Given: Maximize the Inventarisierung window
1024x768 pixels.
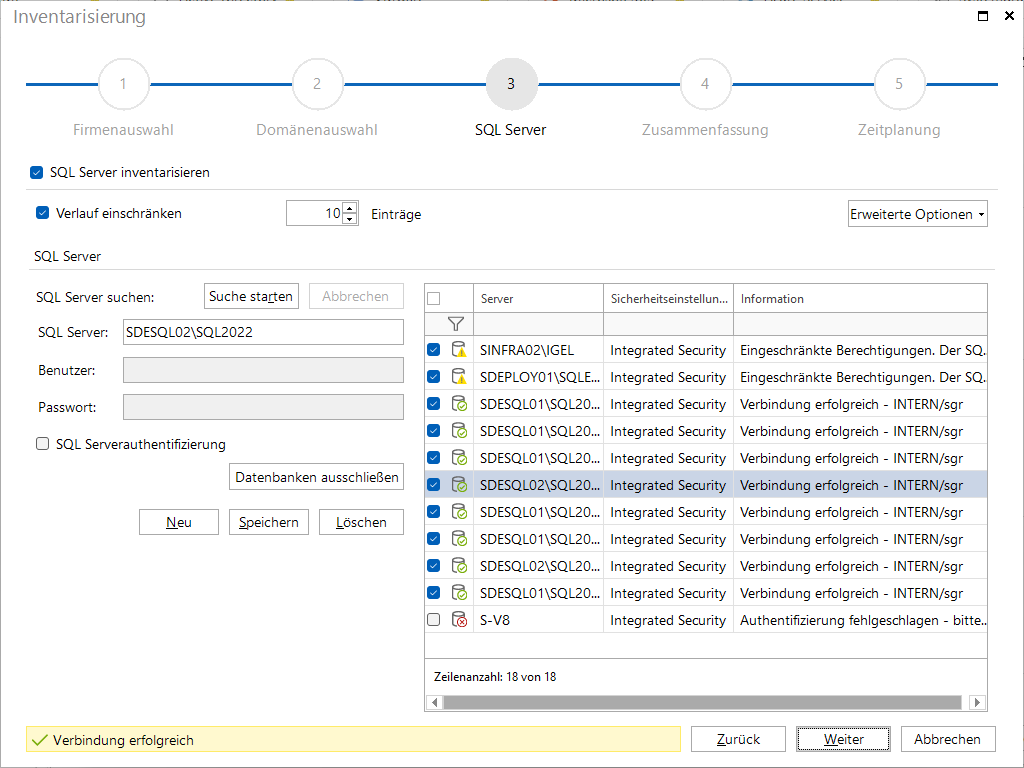Looking at the screenshot, I should (983, 16).
